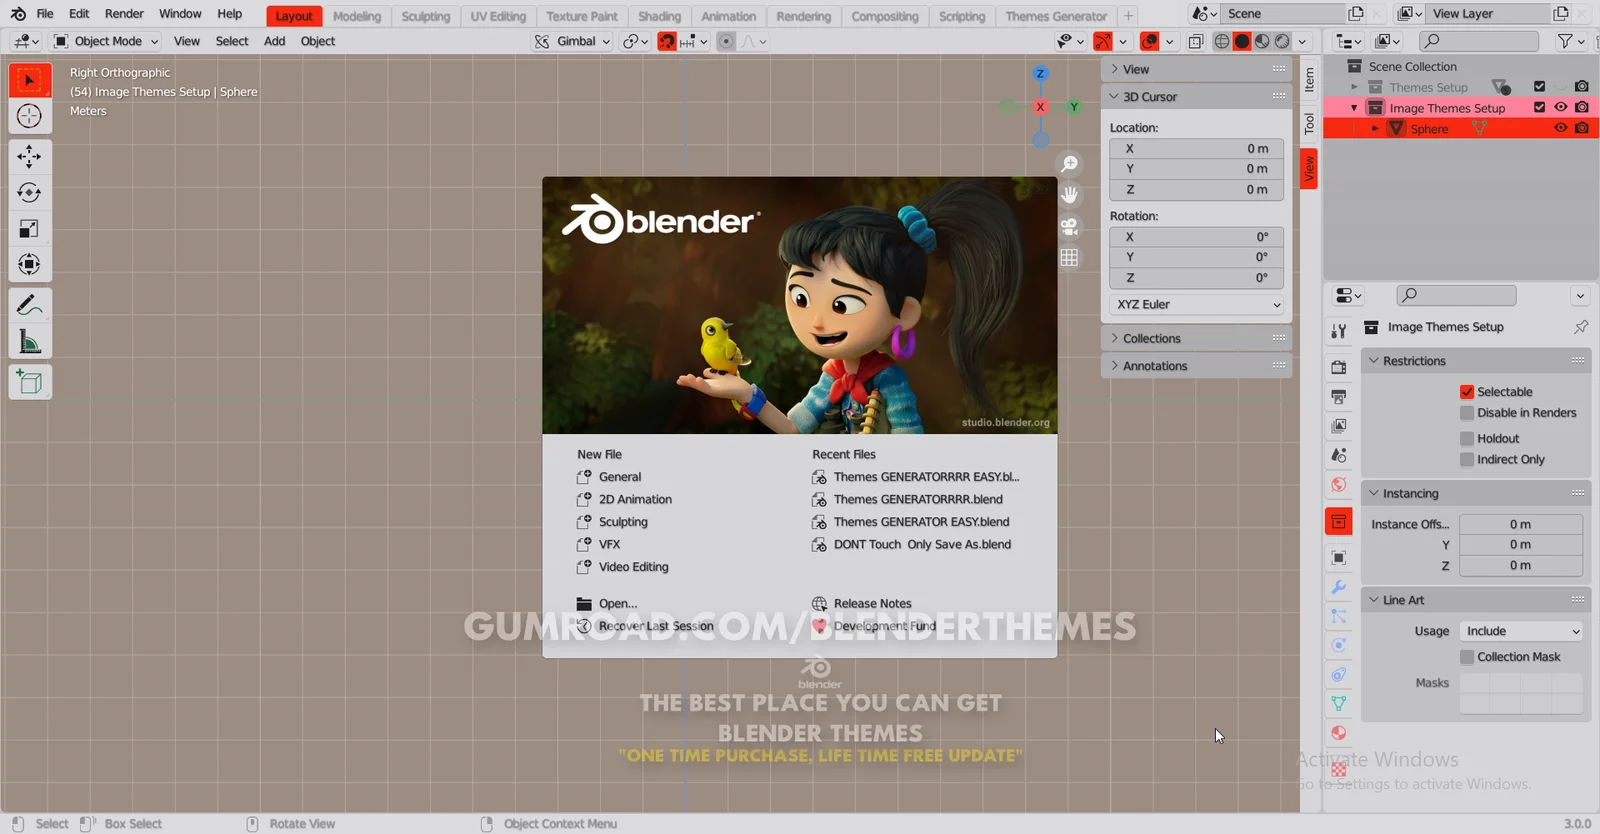The image size is (1600, 834).
Task: Switch perspective/orthographic with grid gizmo
Action: tap(1069, 257)
